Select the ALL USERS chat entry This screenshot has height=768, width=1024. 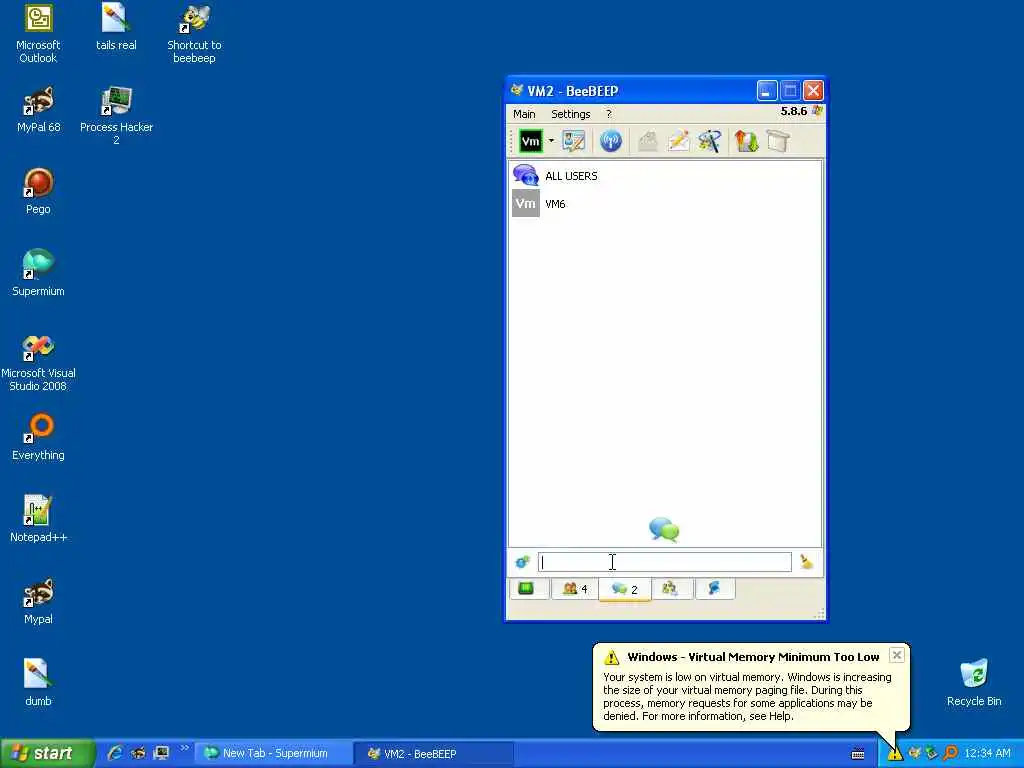click(665, 176)
